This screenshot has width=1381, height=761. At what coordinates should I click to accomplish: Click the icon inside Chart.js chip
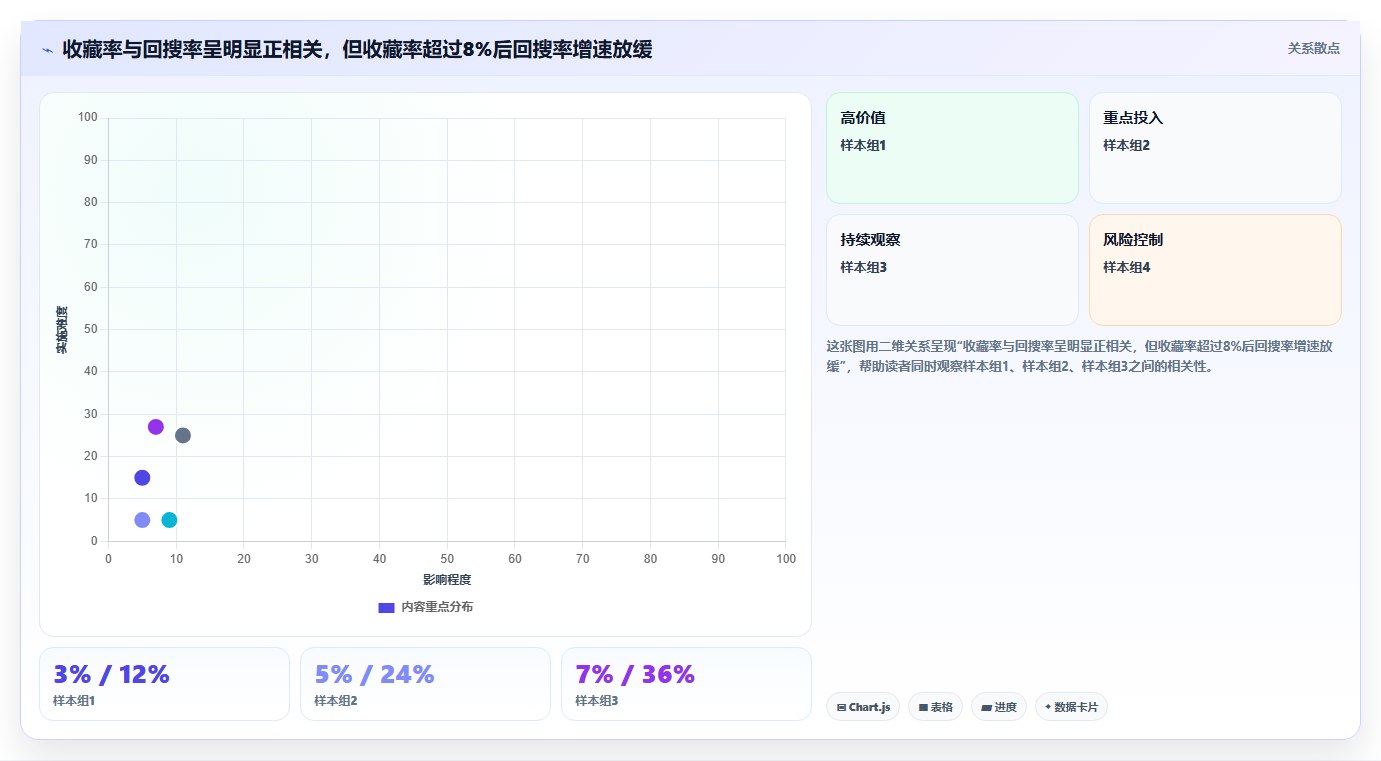pos(841,707)
